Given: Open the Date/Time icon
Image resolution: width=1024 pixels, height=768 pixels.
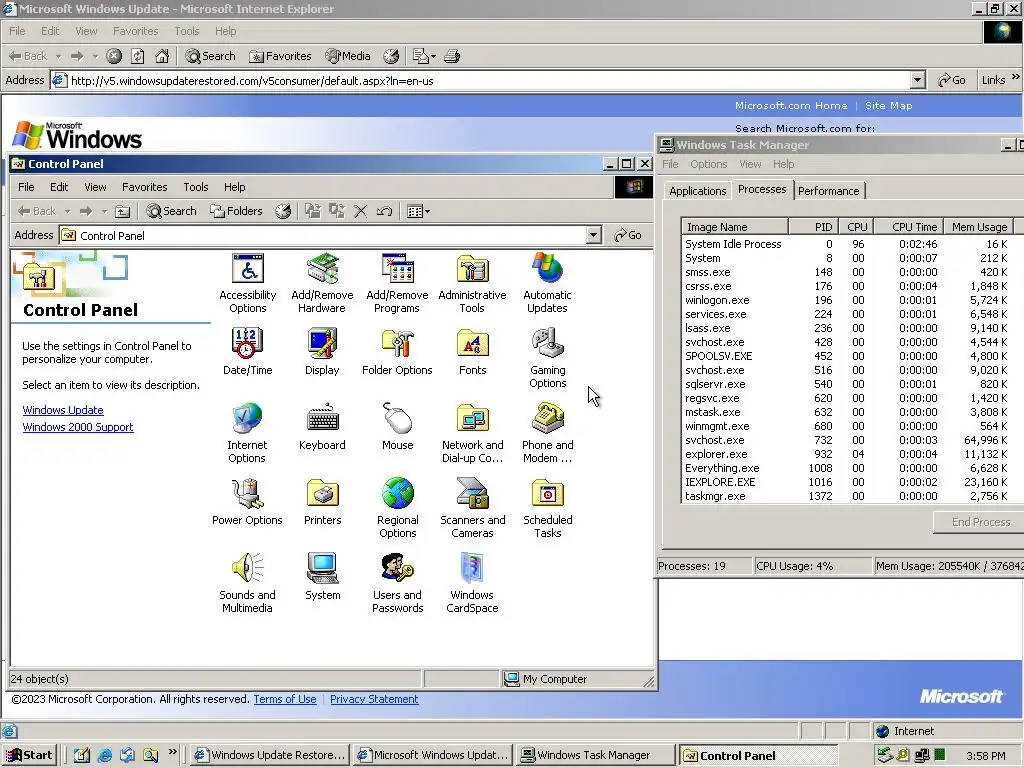Looking at the screenshot, I should [247, 352].
